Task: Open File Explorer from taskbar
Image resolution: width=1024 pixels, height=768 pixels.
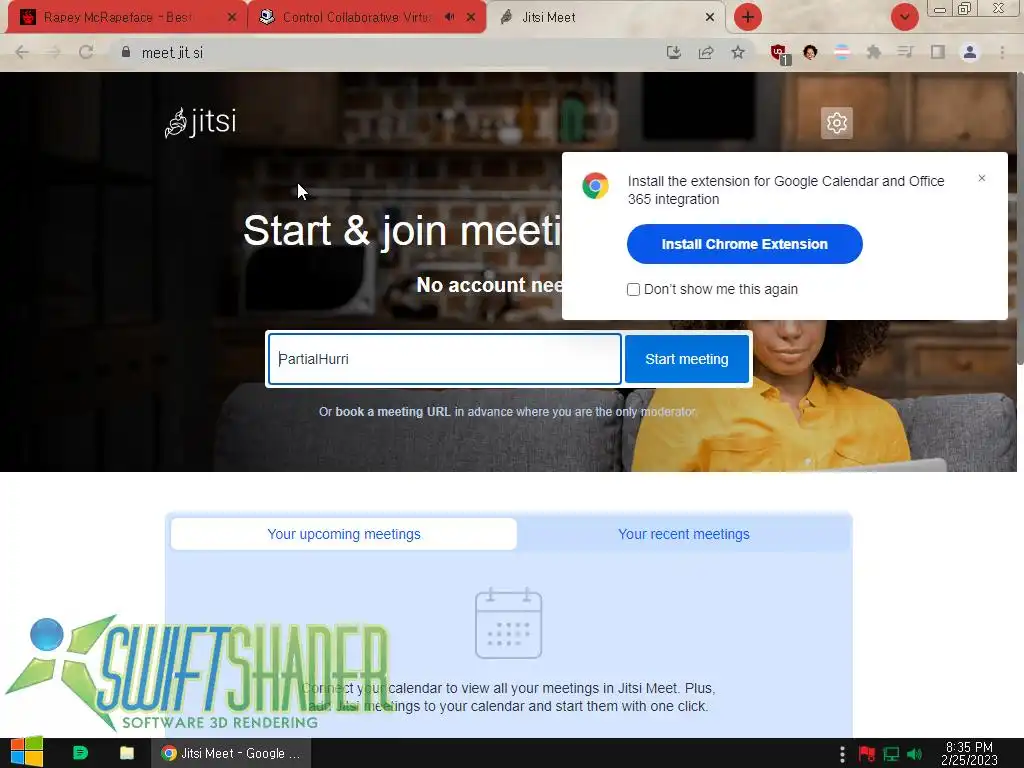Action: 127,753
